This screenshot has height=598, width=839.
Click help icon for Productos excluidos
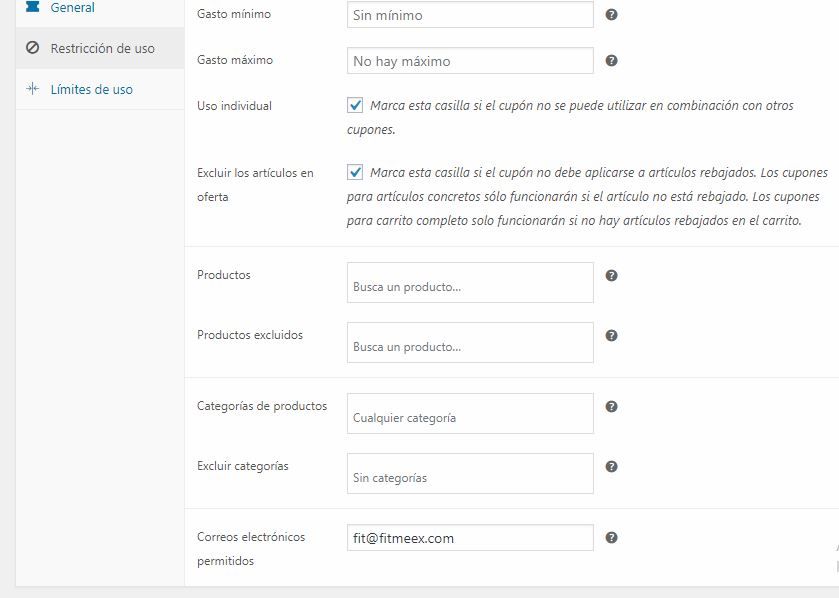611,335
